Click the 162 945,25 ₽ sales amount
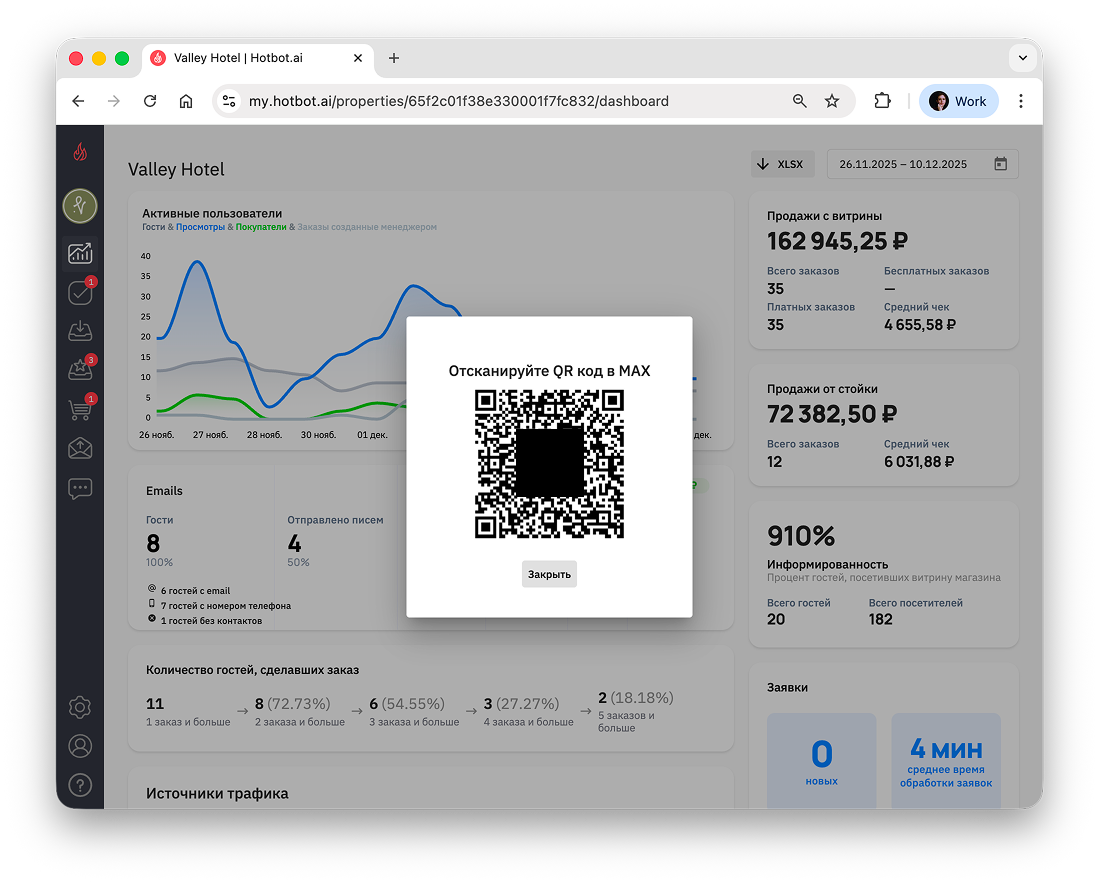 [838, 241]
